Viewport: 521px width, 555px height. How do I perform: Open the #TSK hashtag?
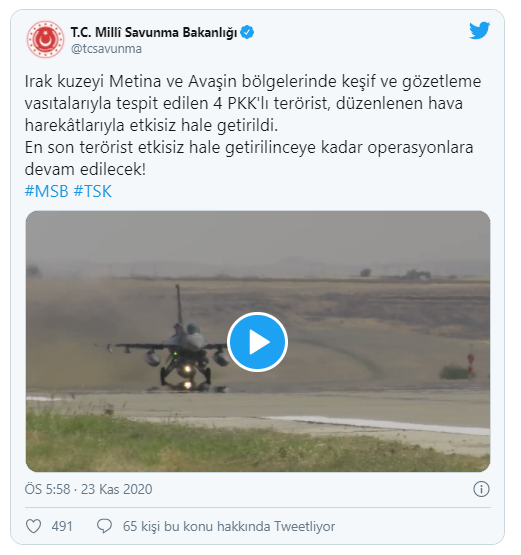(x=93, y=191)
